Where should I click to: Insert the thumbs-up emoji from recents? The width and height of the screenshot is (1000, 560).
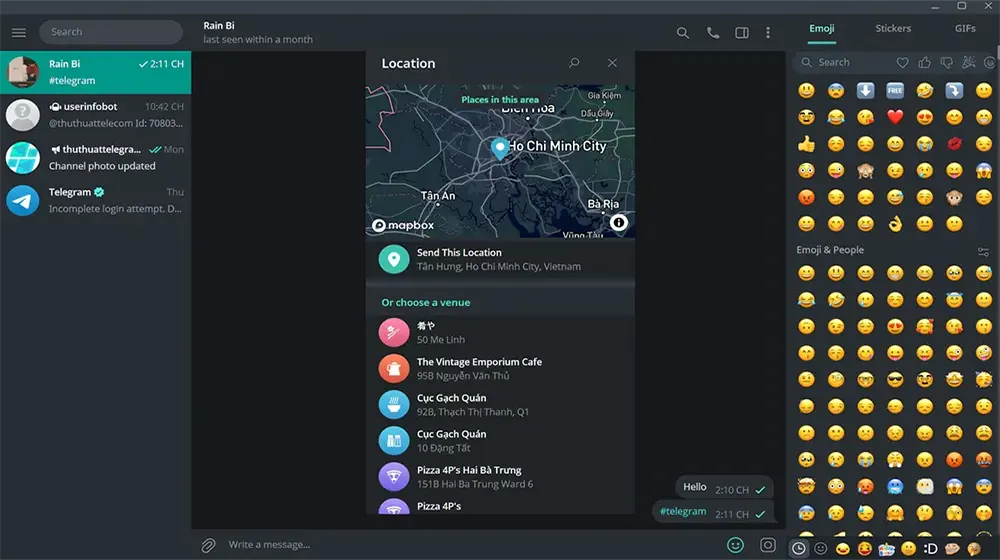806,144
